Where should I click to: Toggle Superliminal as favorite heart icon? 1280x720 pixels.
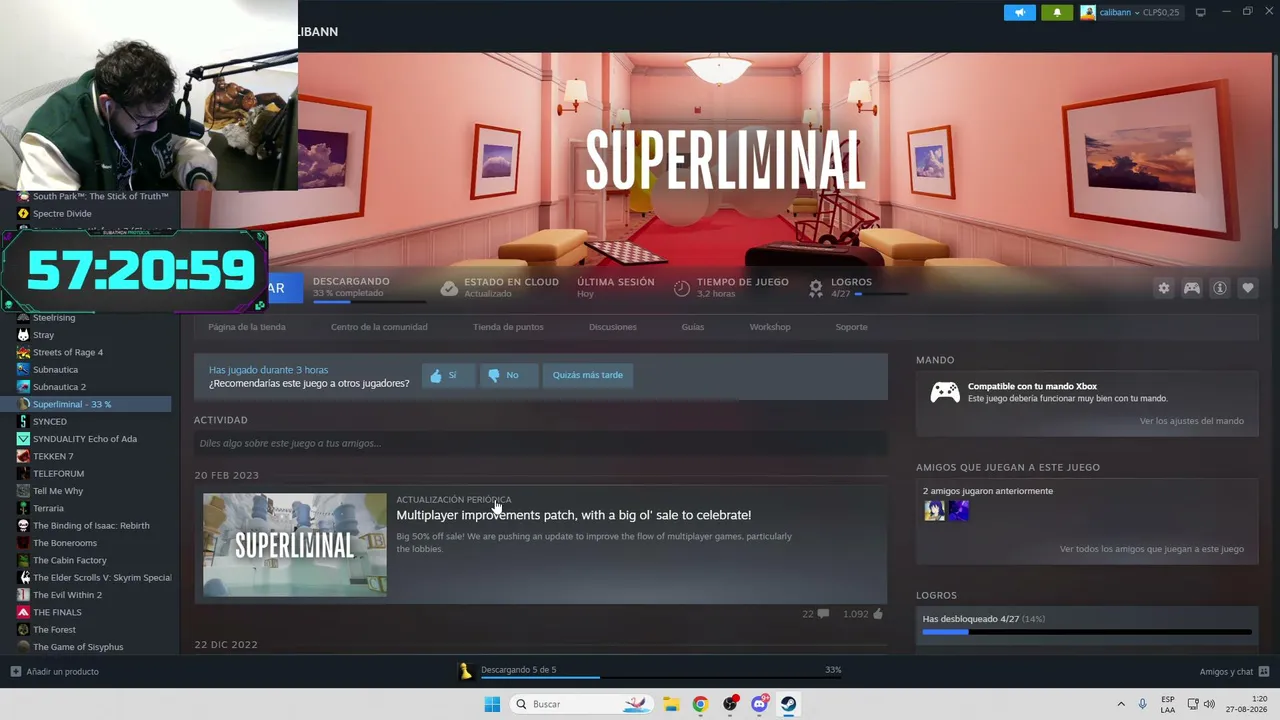click(1248, 288)
